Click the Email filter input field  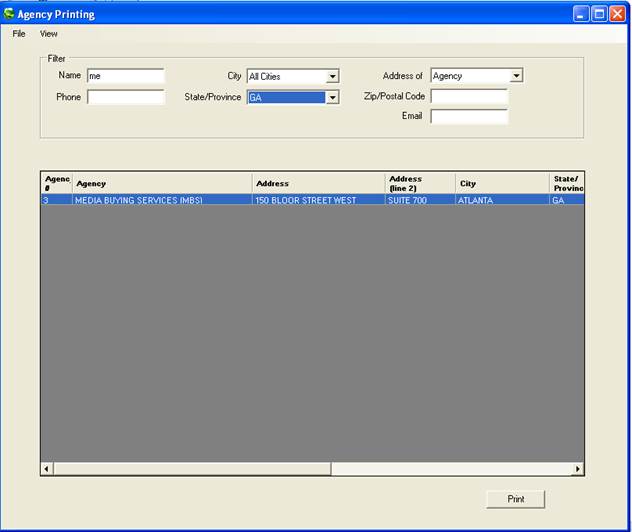[x=469, y=116]
